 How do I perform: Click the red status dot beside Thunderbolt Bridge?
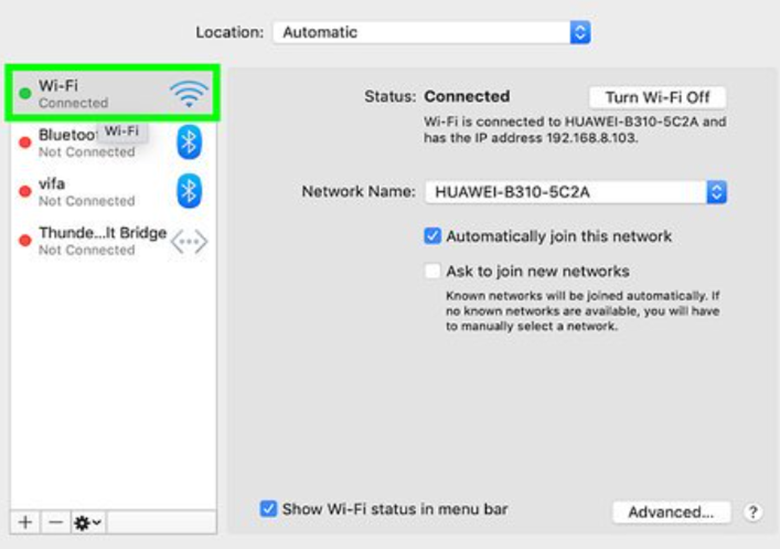click(25, 241)
